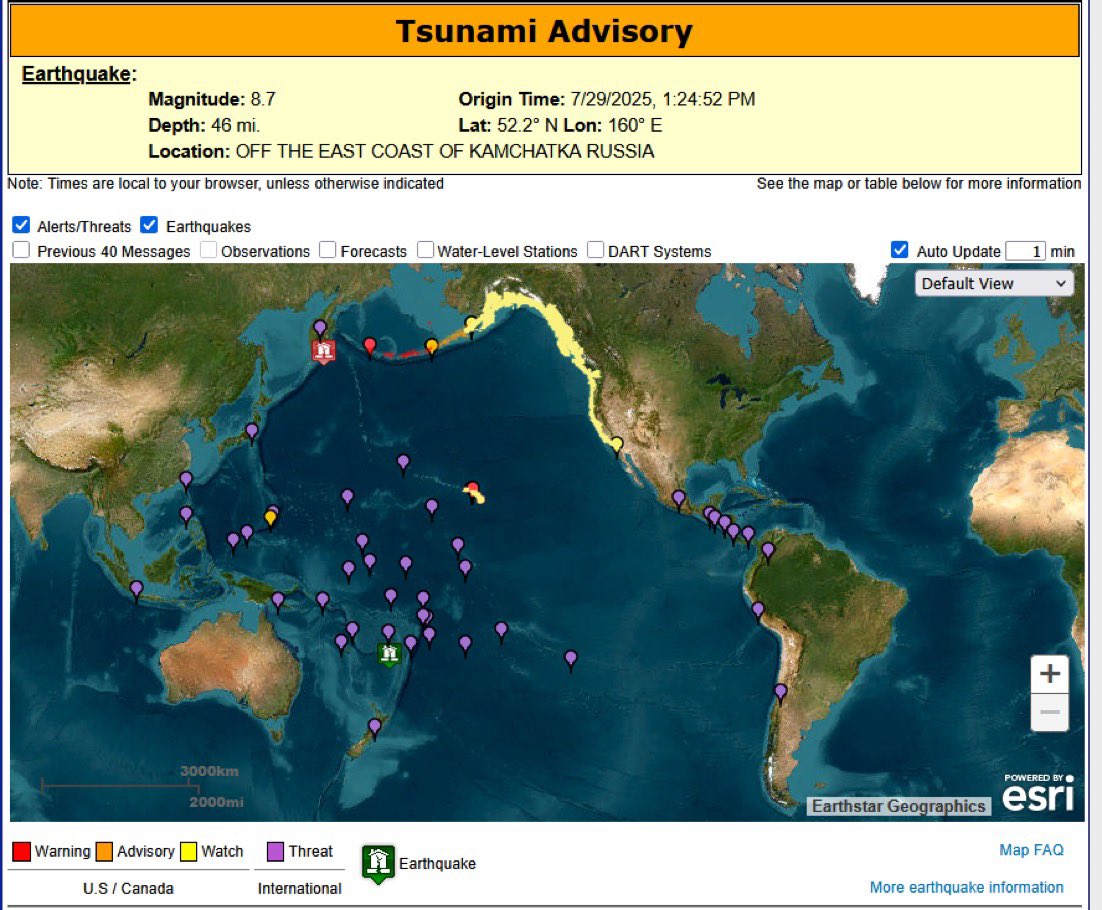Image resolution: width=1102 pixels, height=910 pixels.
Task: Click the red earthquake epicenter icon near Kamchatka
Action: (x=323, y=351)
